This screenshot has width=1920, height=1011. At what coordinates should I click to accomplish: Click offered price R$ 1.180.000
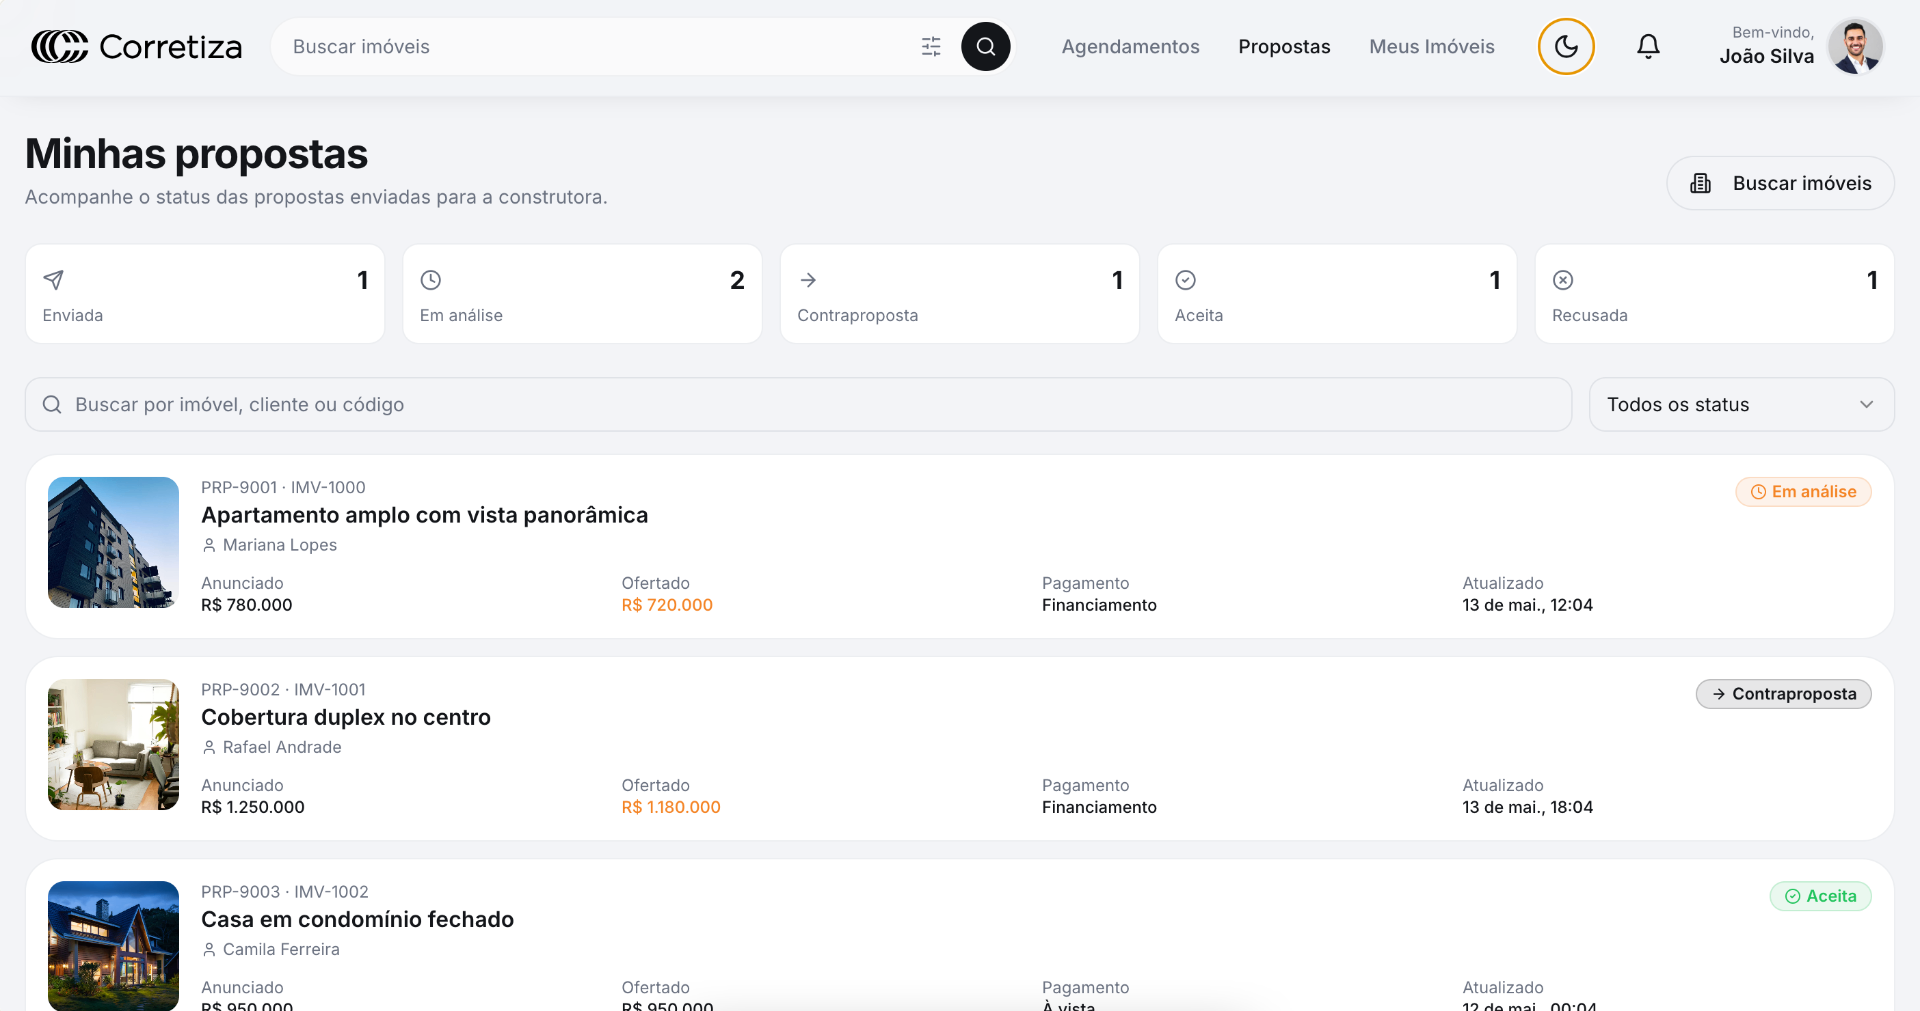[671, 807]
